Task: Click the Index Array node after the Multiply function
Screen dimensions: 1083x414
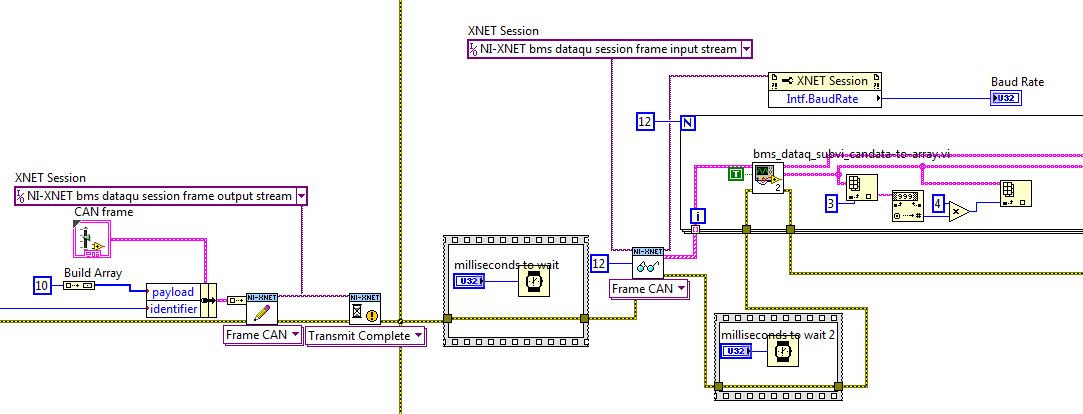Action: point(1016,194)
